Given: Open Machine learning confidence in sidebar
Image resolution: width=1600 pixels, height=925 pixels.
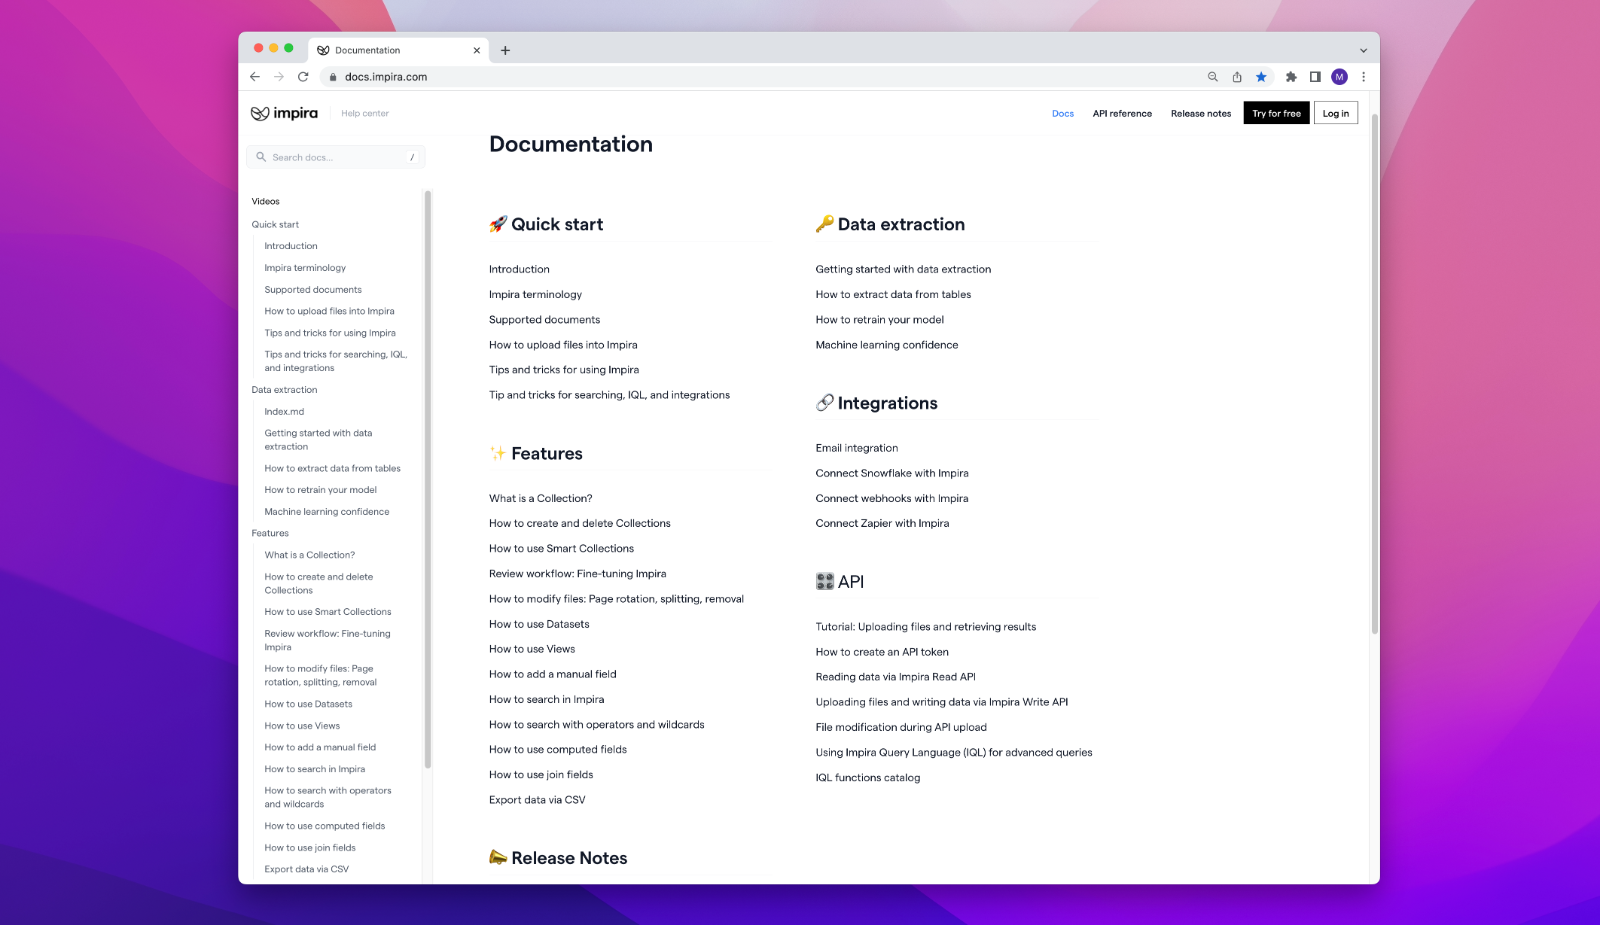Looking at the screenshot, I should click(327, 512).
